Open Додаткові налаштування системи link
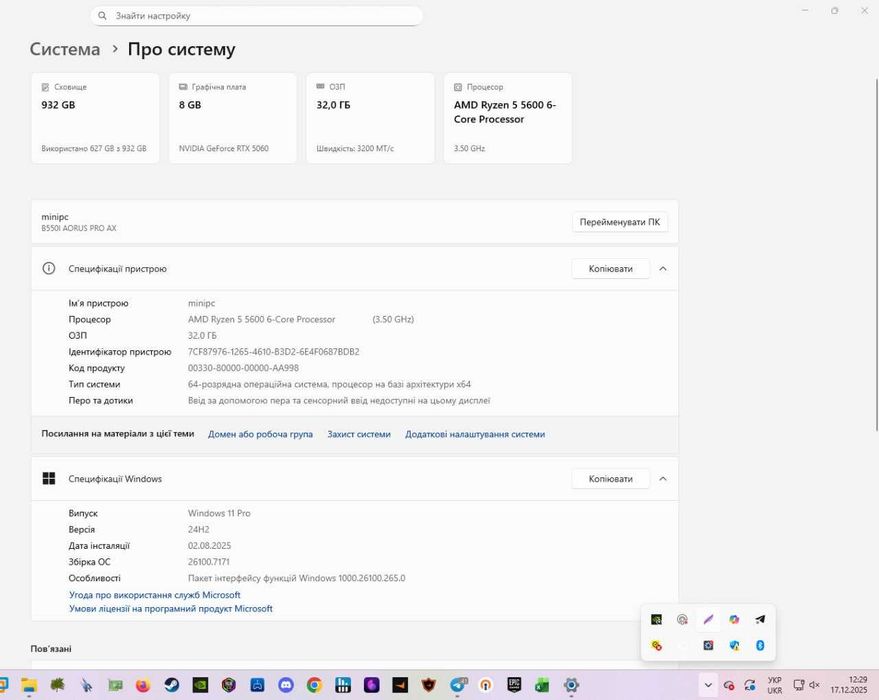Viewport: 879px width, 700px height. [x=475, y=434]
